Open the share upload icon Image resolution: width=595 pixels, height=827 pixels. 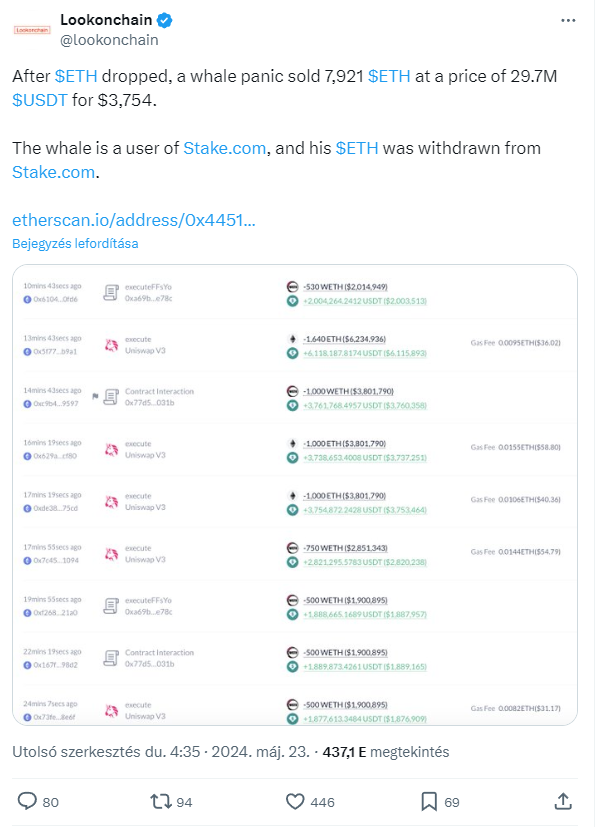pos(563,801)
